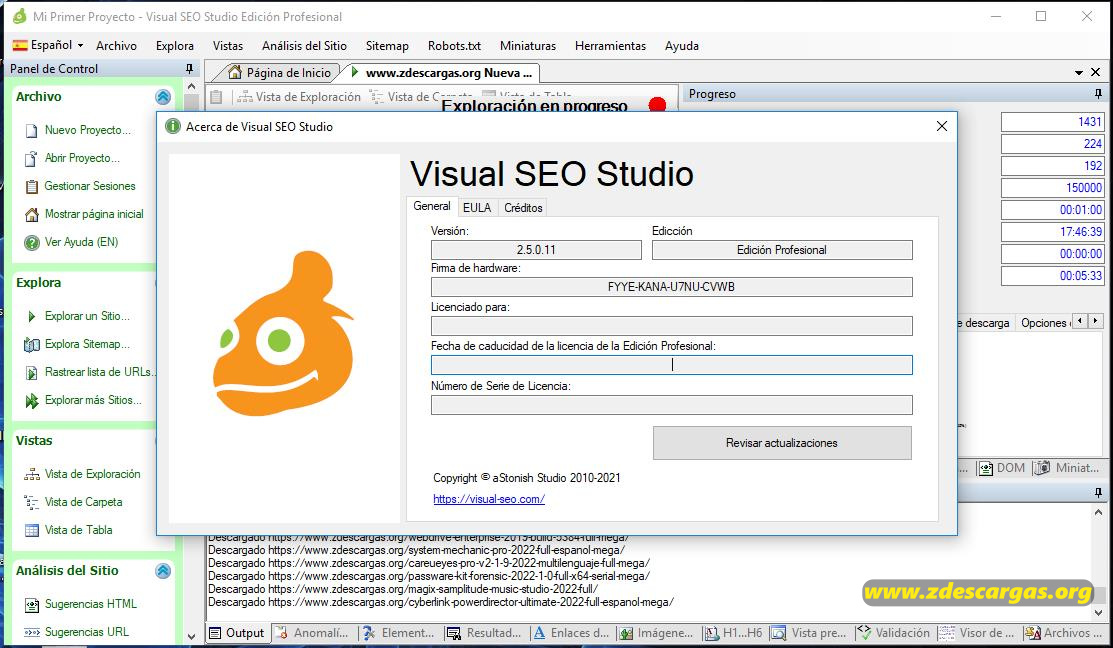Click the Rastrear lista de URLs icon
The width and height of the screenshot is (1113, 648).
pyautogui.click(x=31, y=373)
